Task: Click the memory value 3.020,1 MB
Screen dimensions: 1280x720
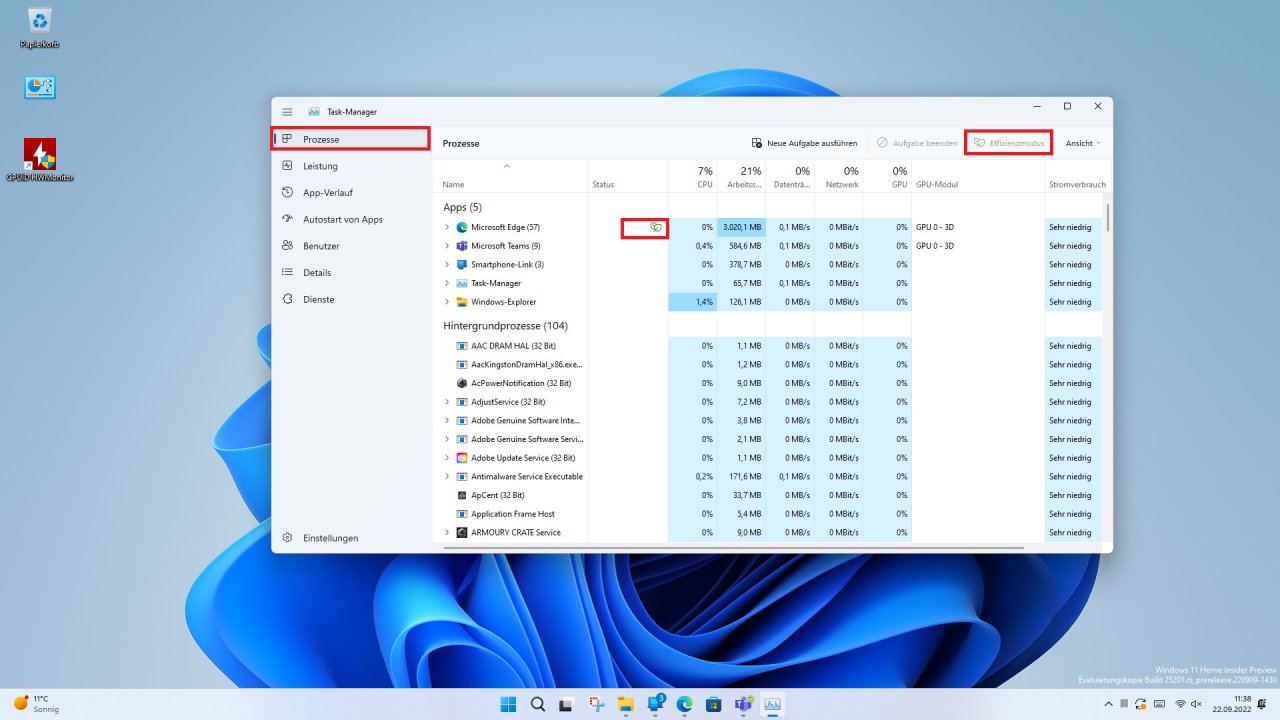Action: point(741,228)
